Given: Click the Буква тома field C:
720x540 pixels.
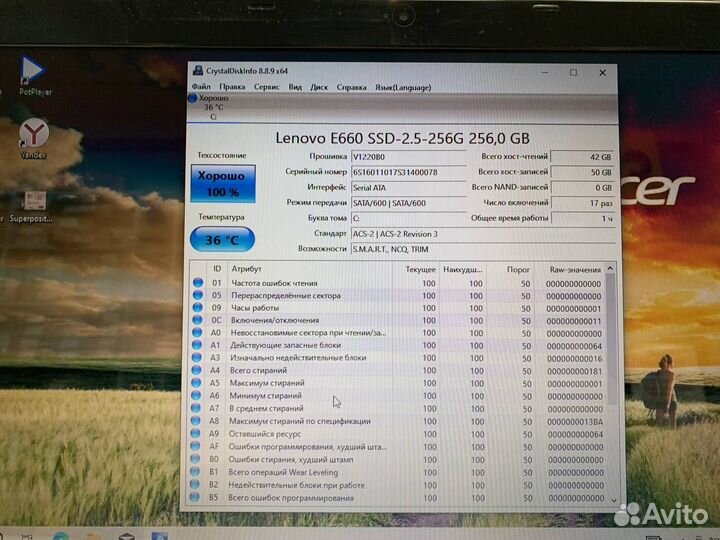Looking at the screenshot, I should coord(408,218).
